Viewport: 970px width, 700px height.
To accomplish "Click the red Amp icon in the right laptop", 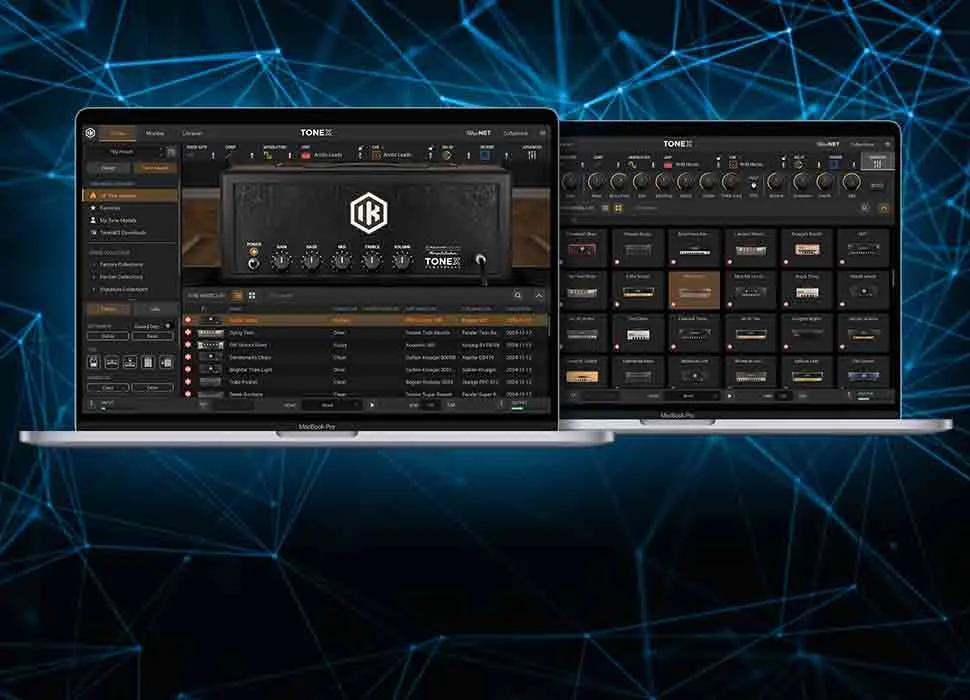I will [x=668, y=164].
